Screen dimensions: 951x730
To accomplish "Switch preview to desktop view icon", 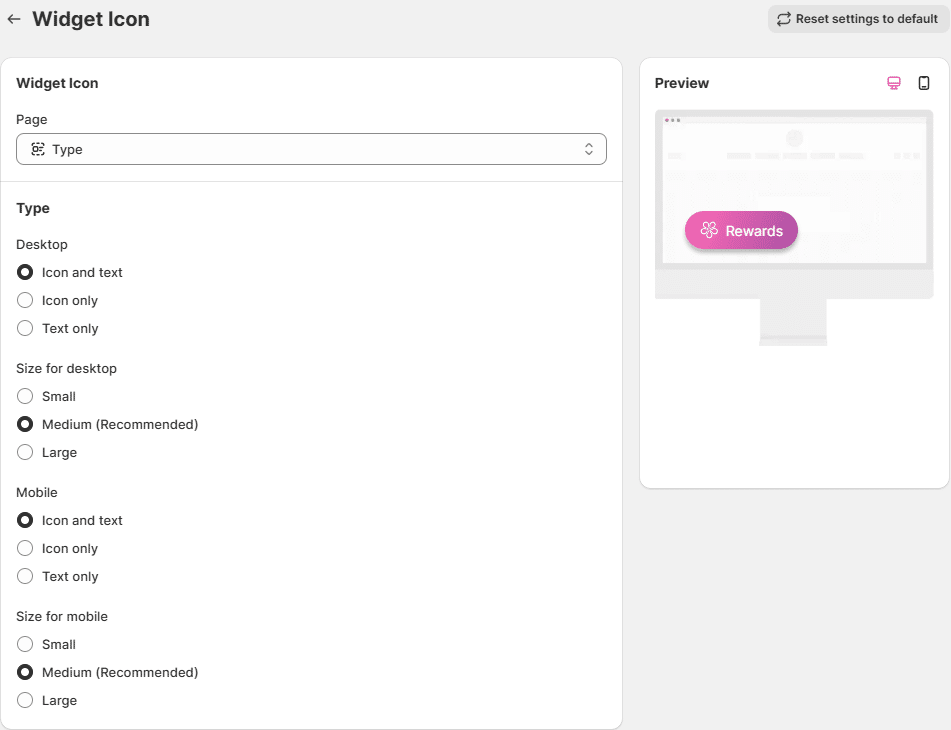I will [894, 83].
